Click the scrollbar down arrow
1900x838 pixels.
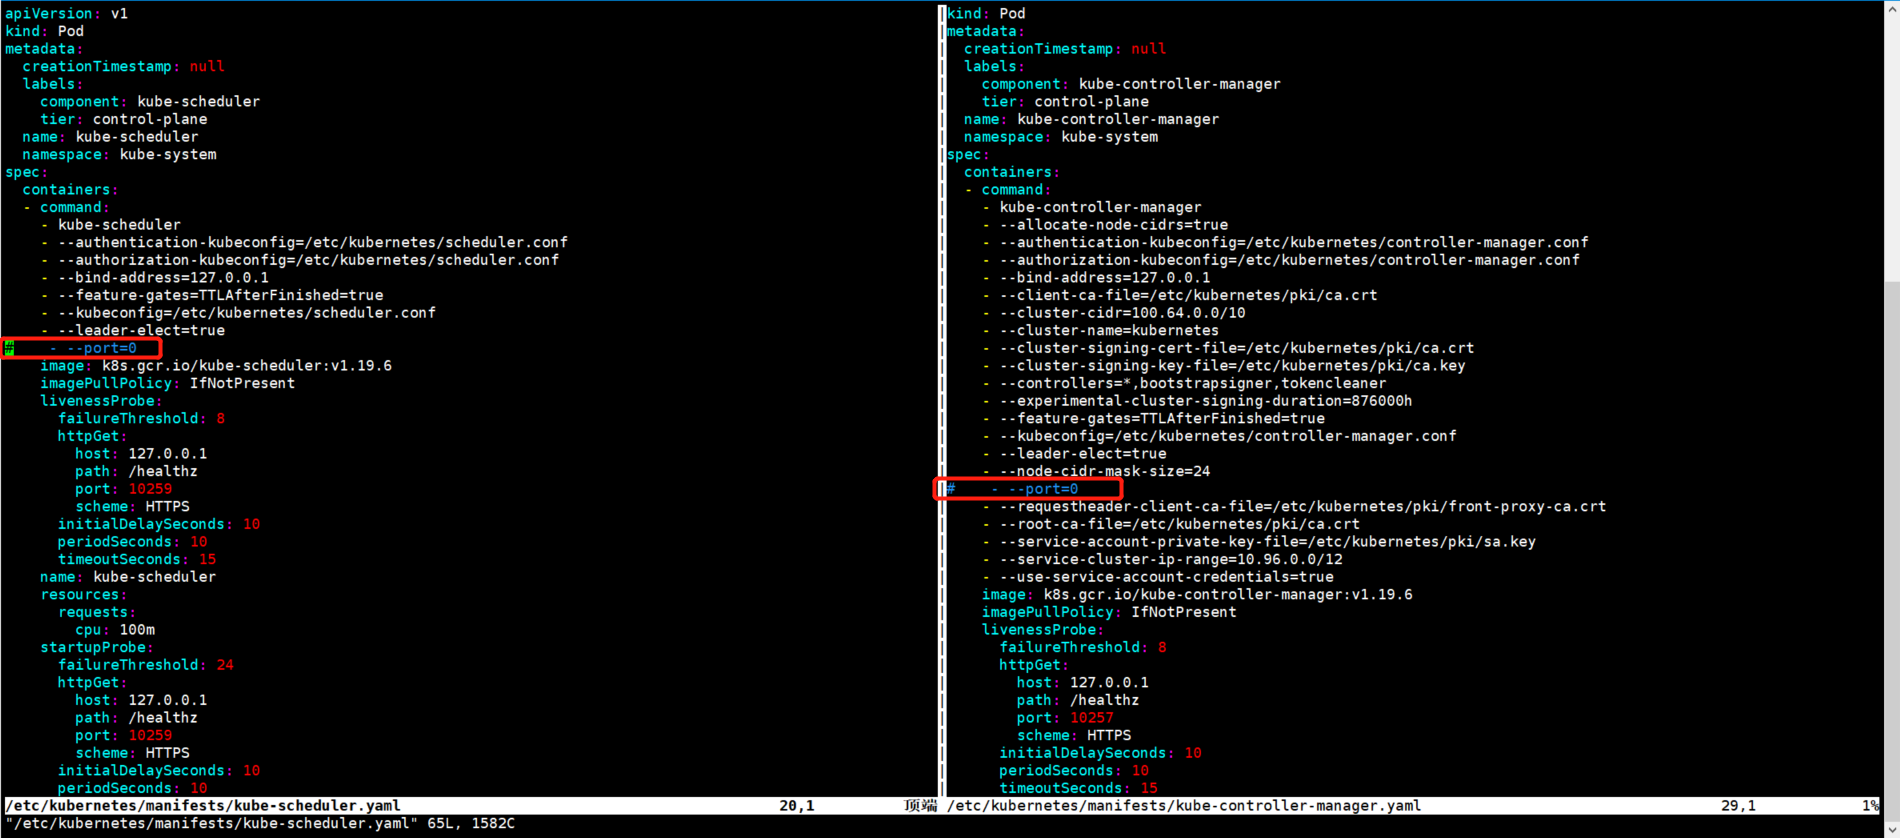point(1892,829)
